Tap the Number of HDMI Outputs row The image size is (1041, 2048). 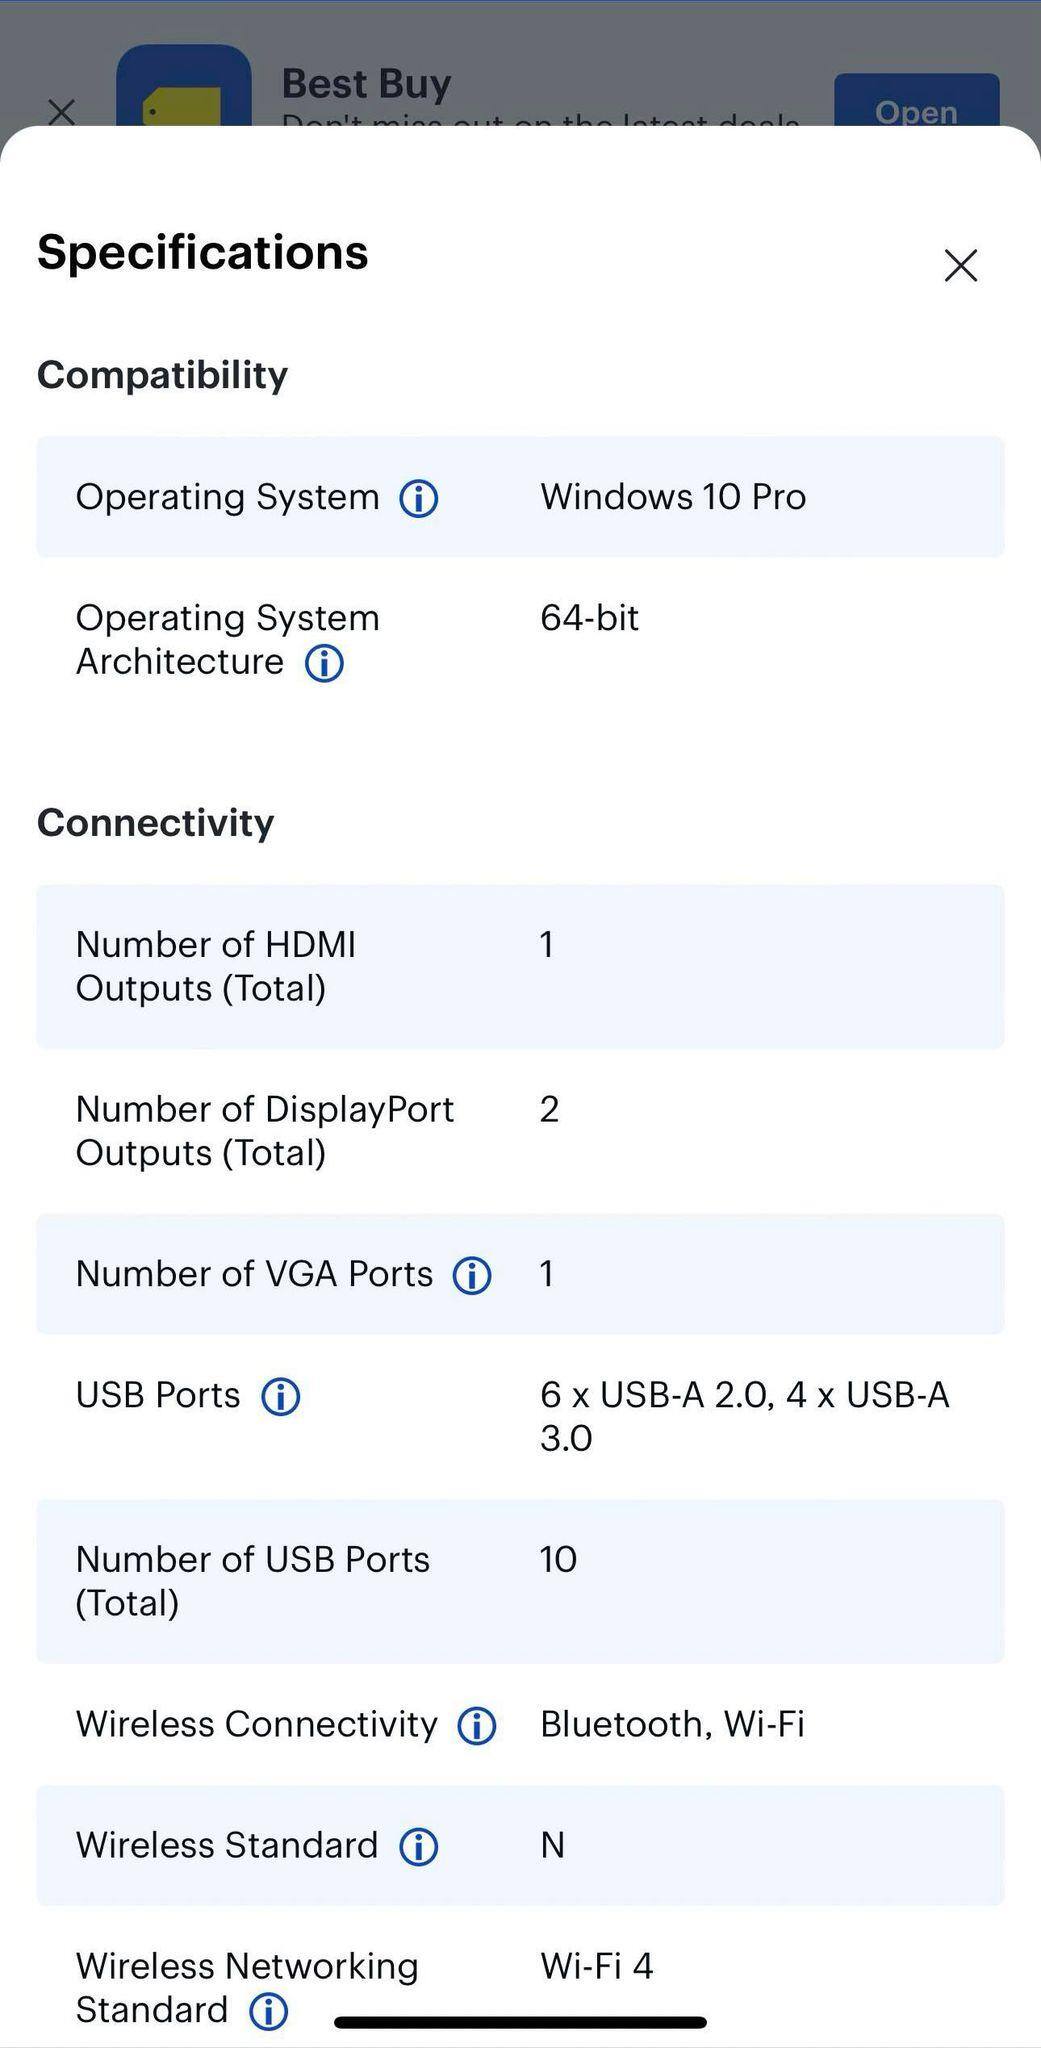click(520, 964)
